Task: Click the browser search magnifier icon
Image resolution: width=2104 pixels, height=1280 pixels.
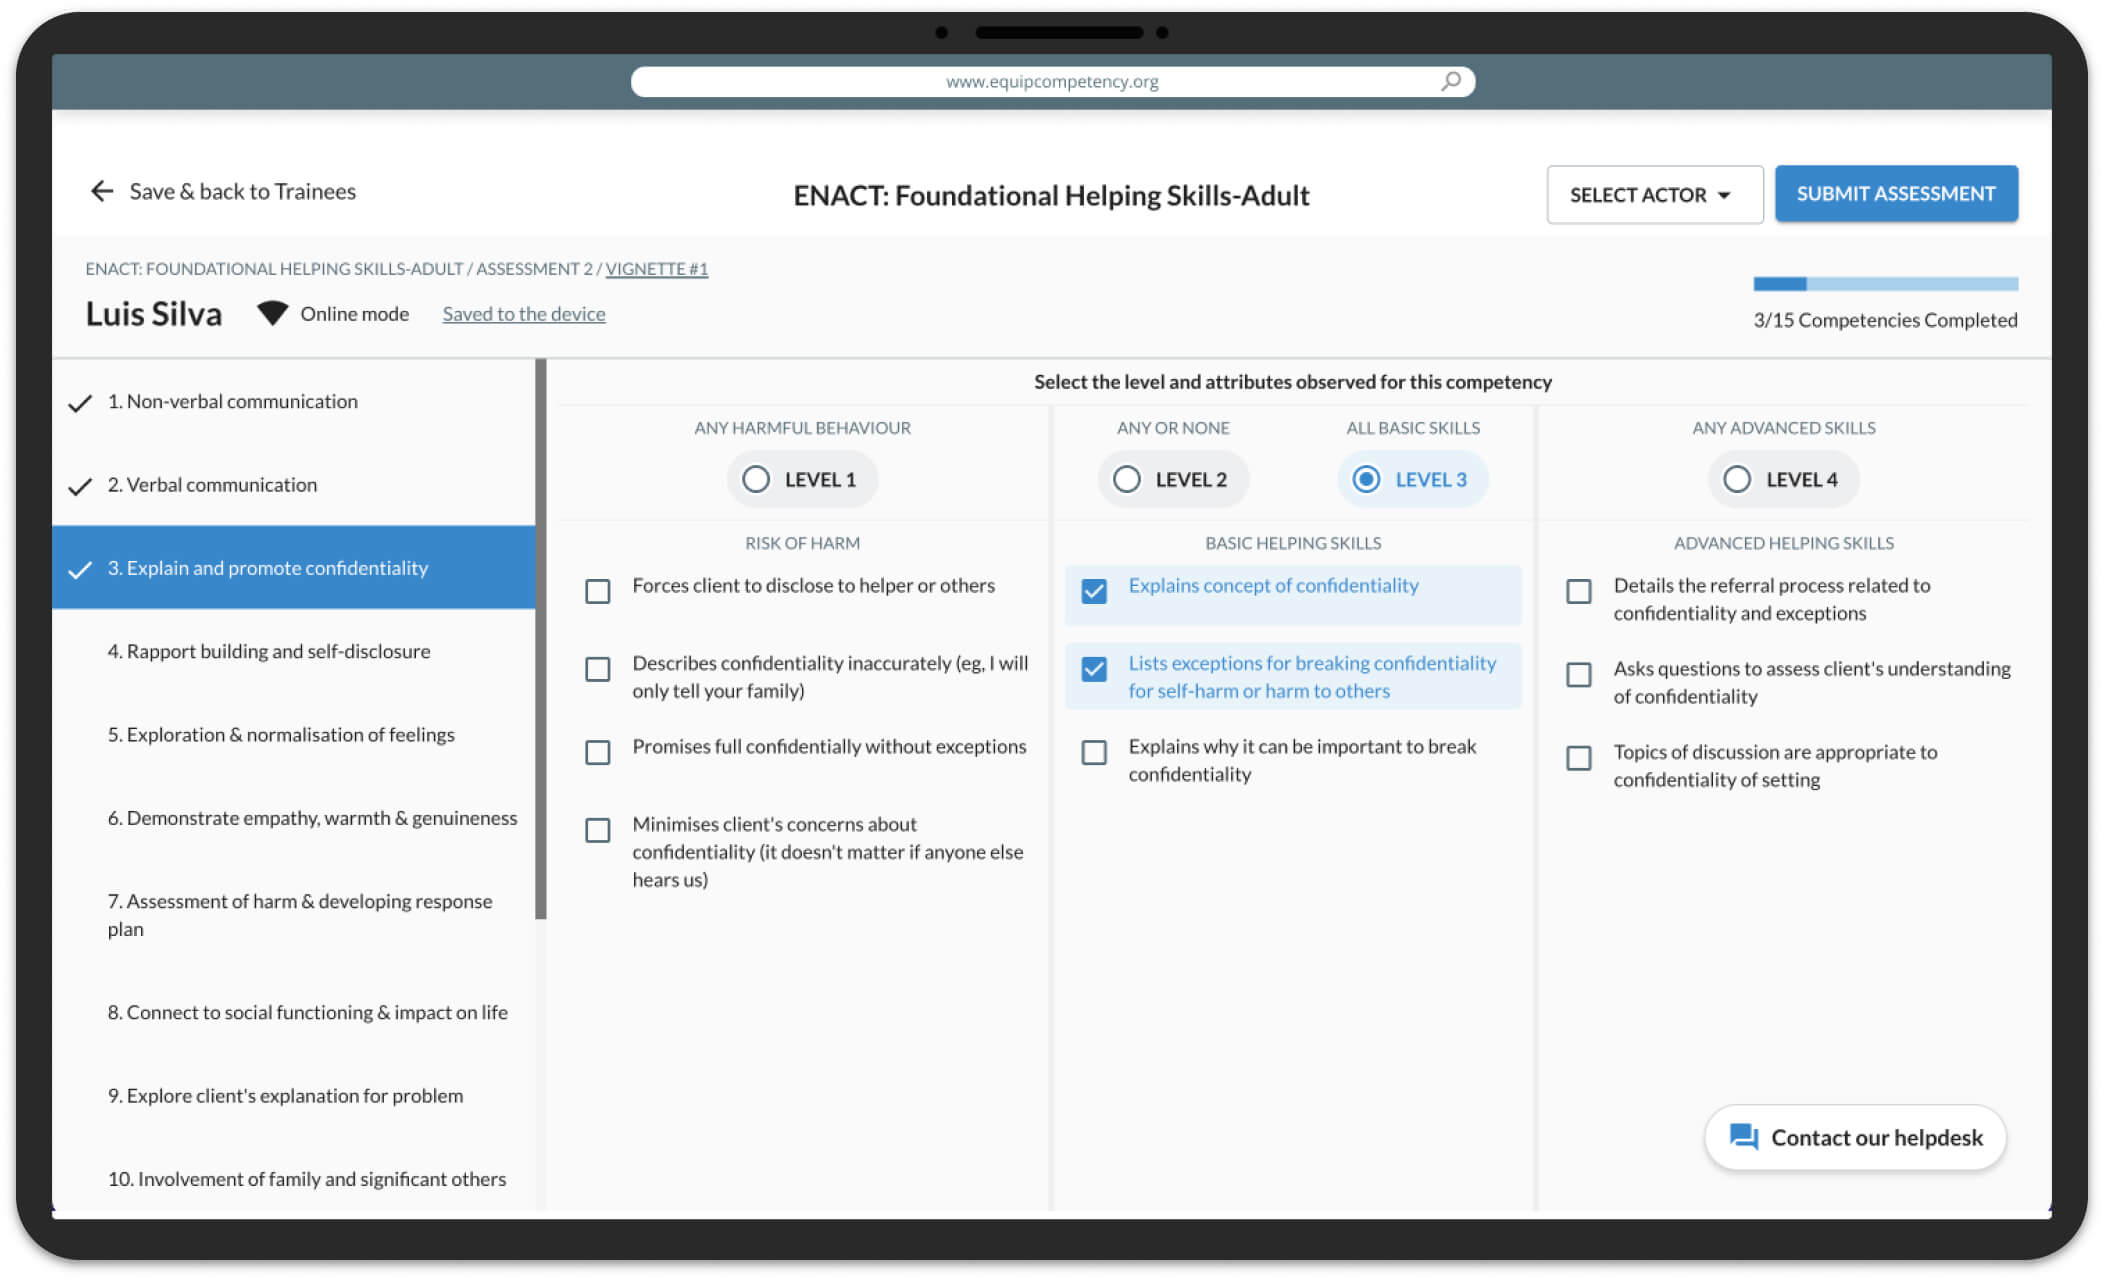Action: [1446, 81]
